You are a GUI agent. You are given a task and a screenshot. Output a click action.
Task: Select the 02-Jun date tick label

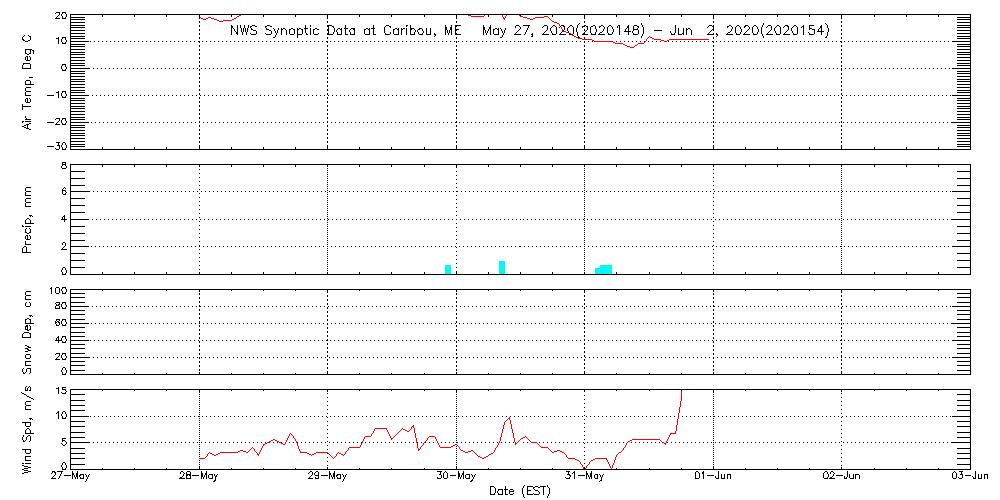click(842, 477)
